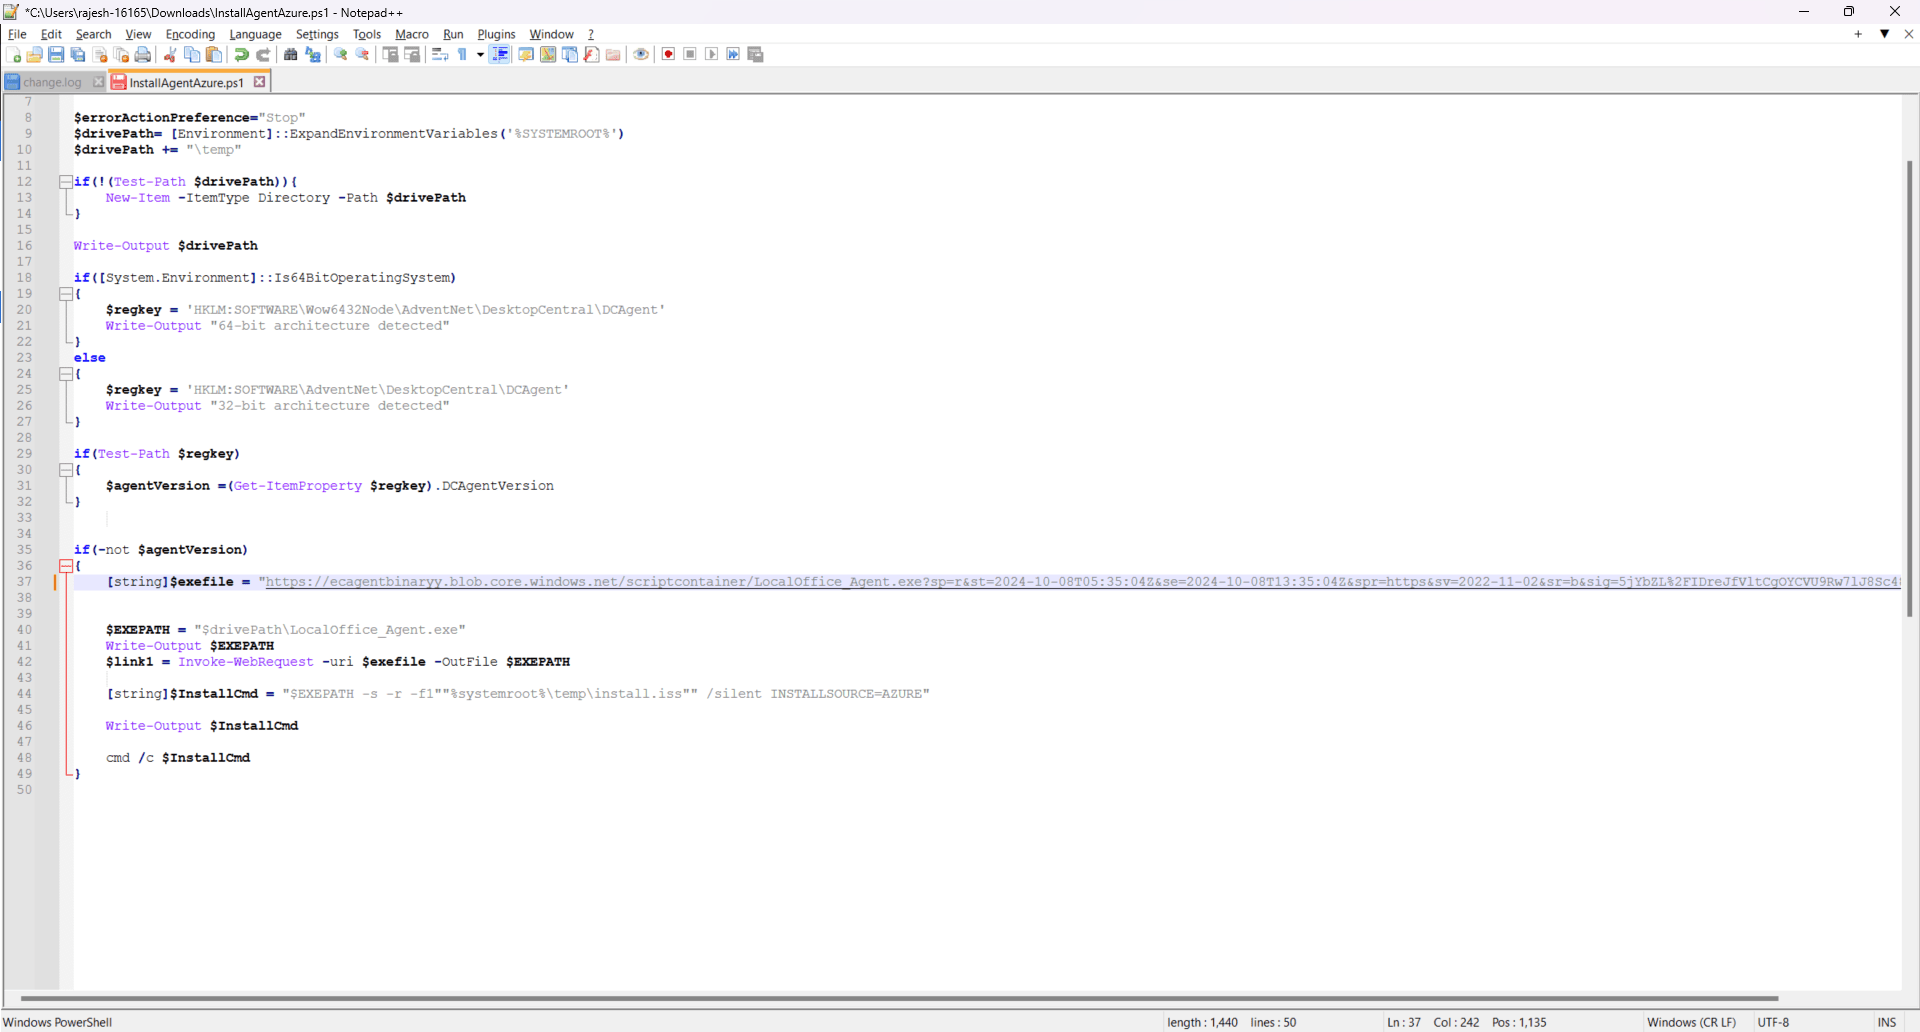Viewport: 1920px width, 1032px height.
Task: Open Find with the binoculars icon
Action: (x=291, y=55)
